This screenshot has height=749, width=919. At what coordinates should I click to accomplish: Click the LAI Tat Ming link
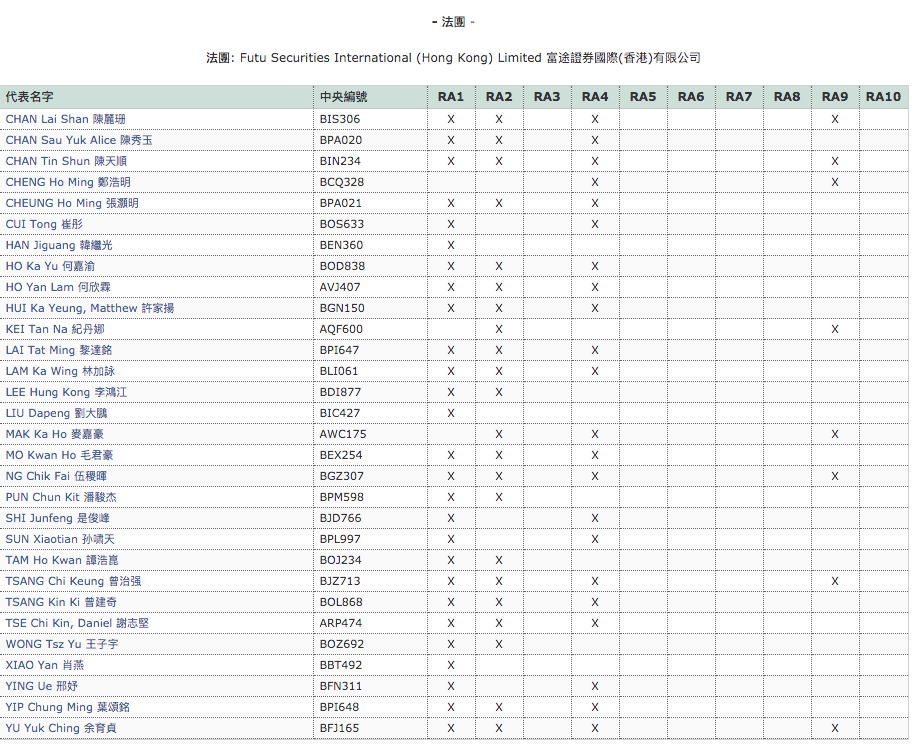point(59,350)
